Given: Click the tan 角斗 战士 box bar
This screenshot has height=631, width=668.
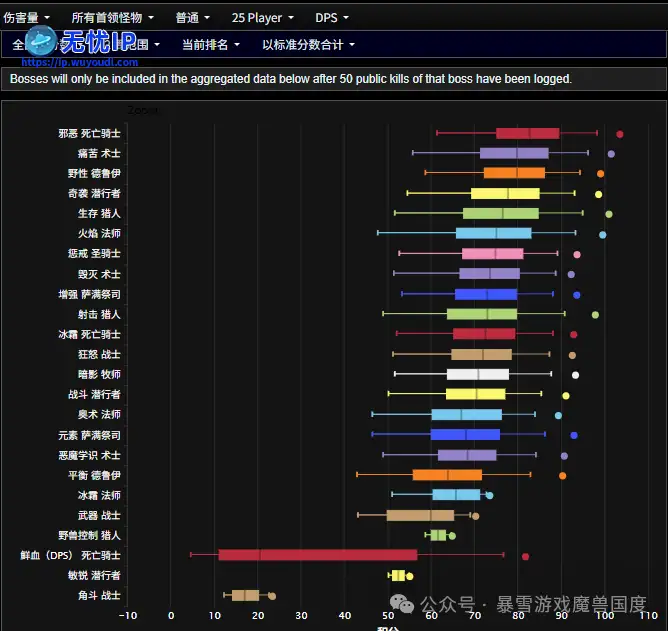Looking at the screenshot, I should 245,595.
